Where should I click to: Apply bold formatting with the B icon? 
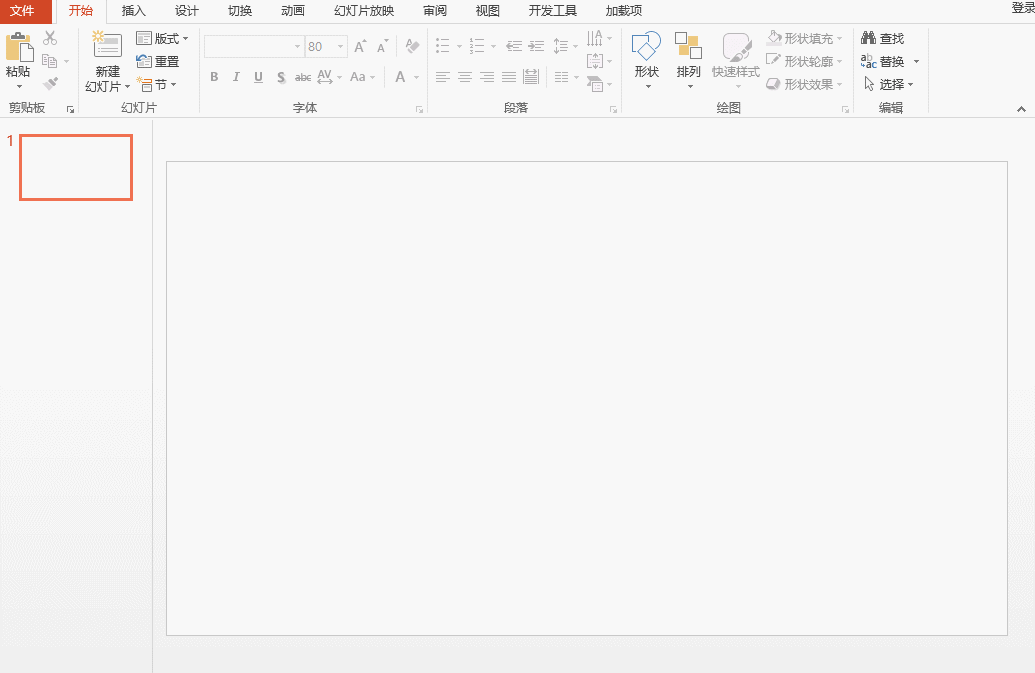(x=213, y=77)
